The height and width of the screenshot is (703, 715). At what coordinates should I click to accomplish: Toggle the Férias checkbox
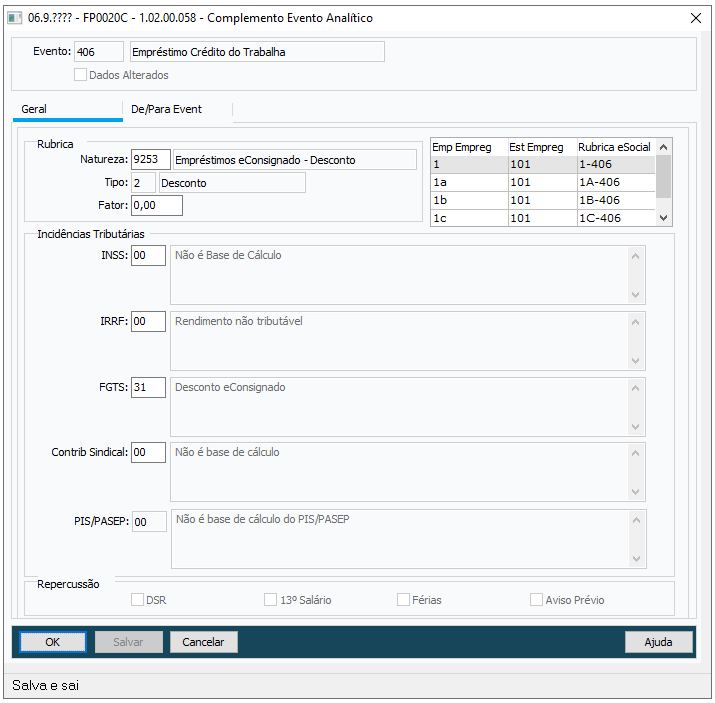coord(403,600)
